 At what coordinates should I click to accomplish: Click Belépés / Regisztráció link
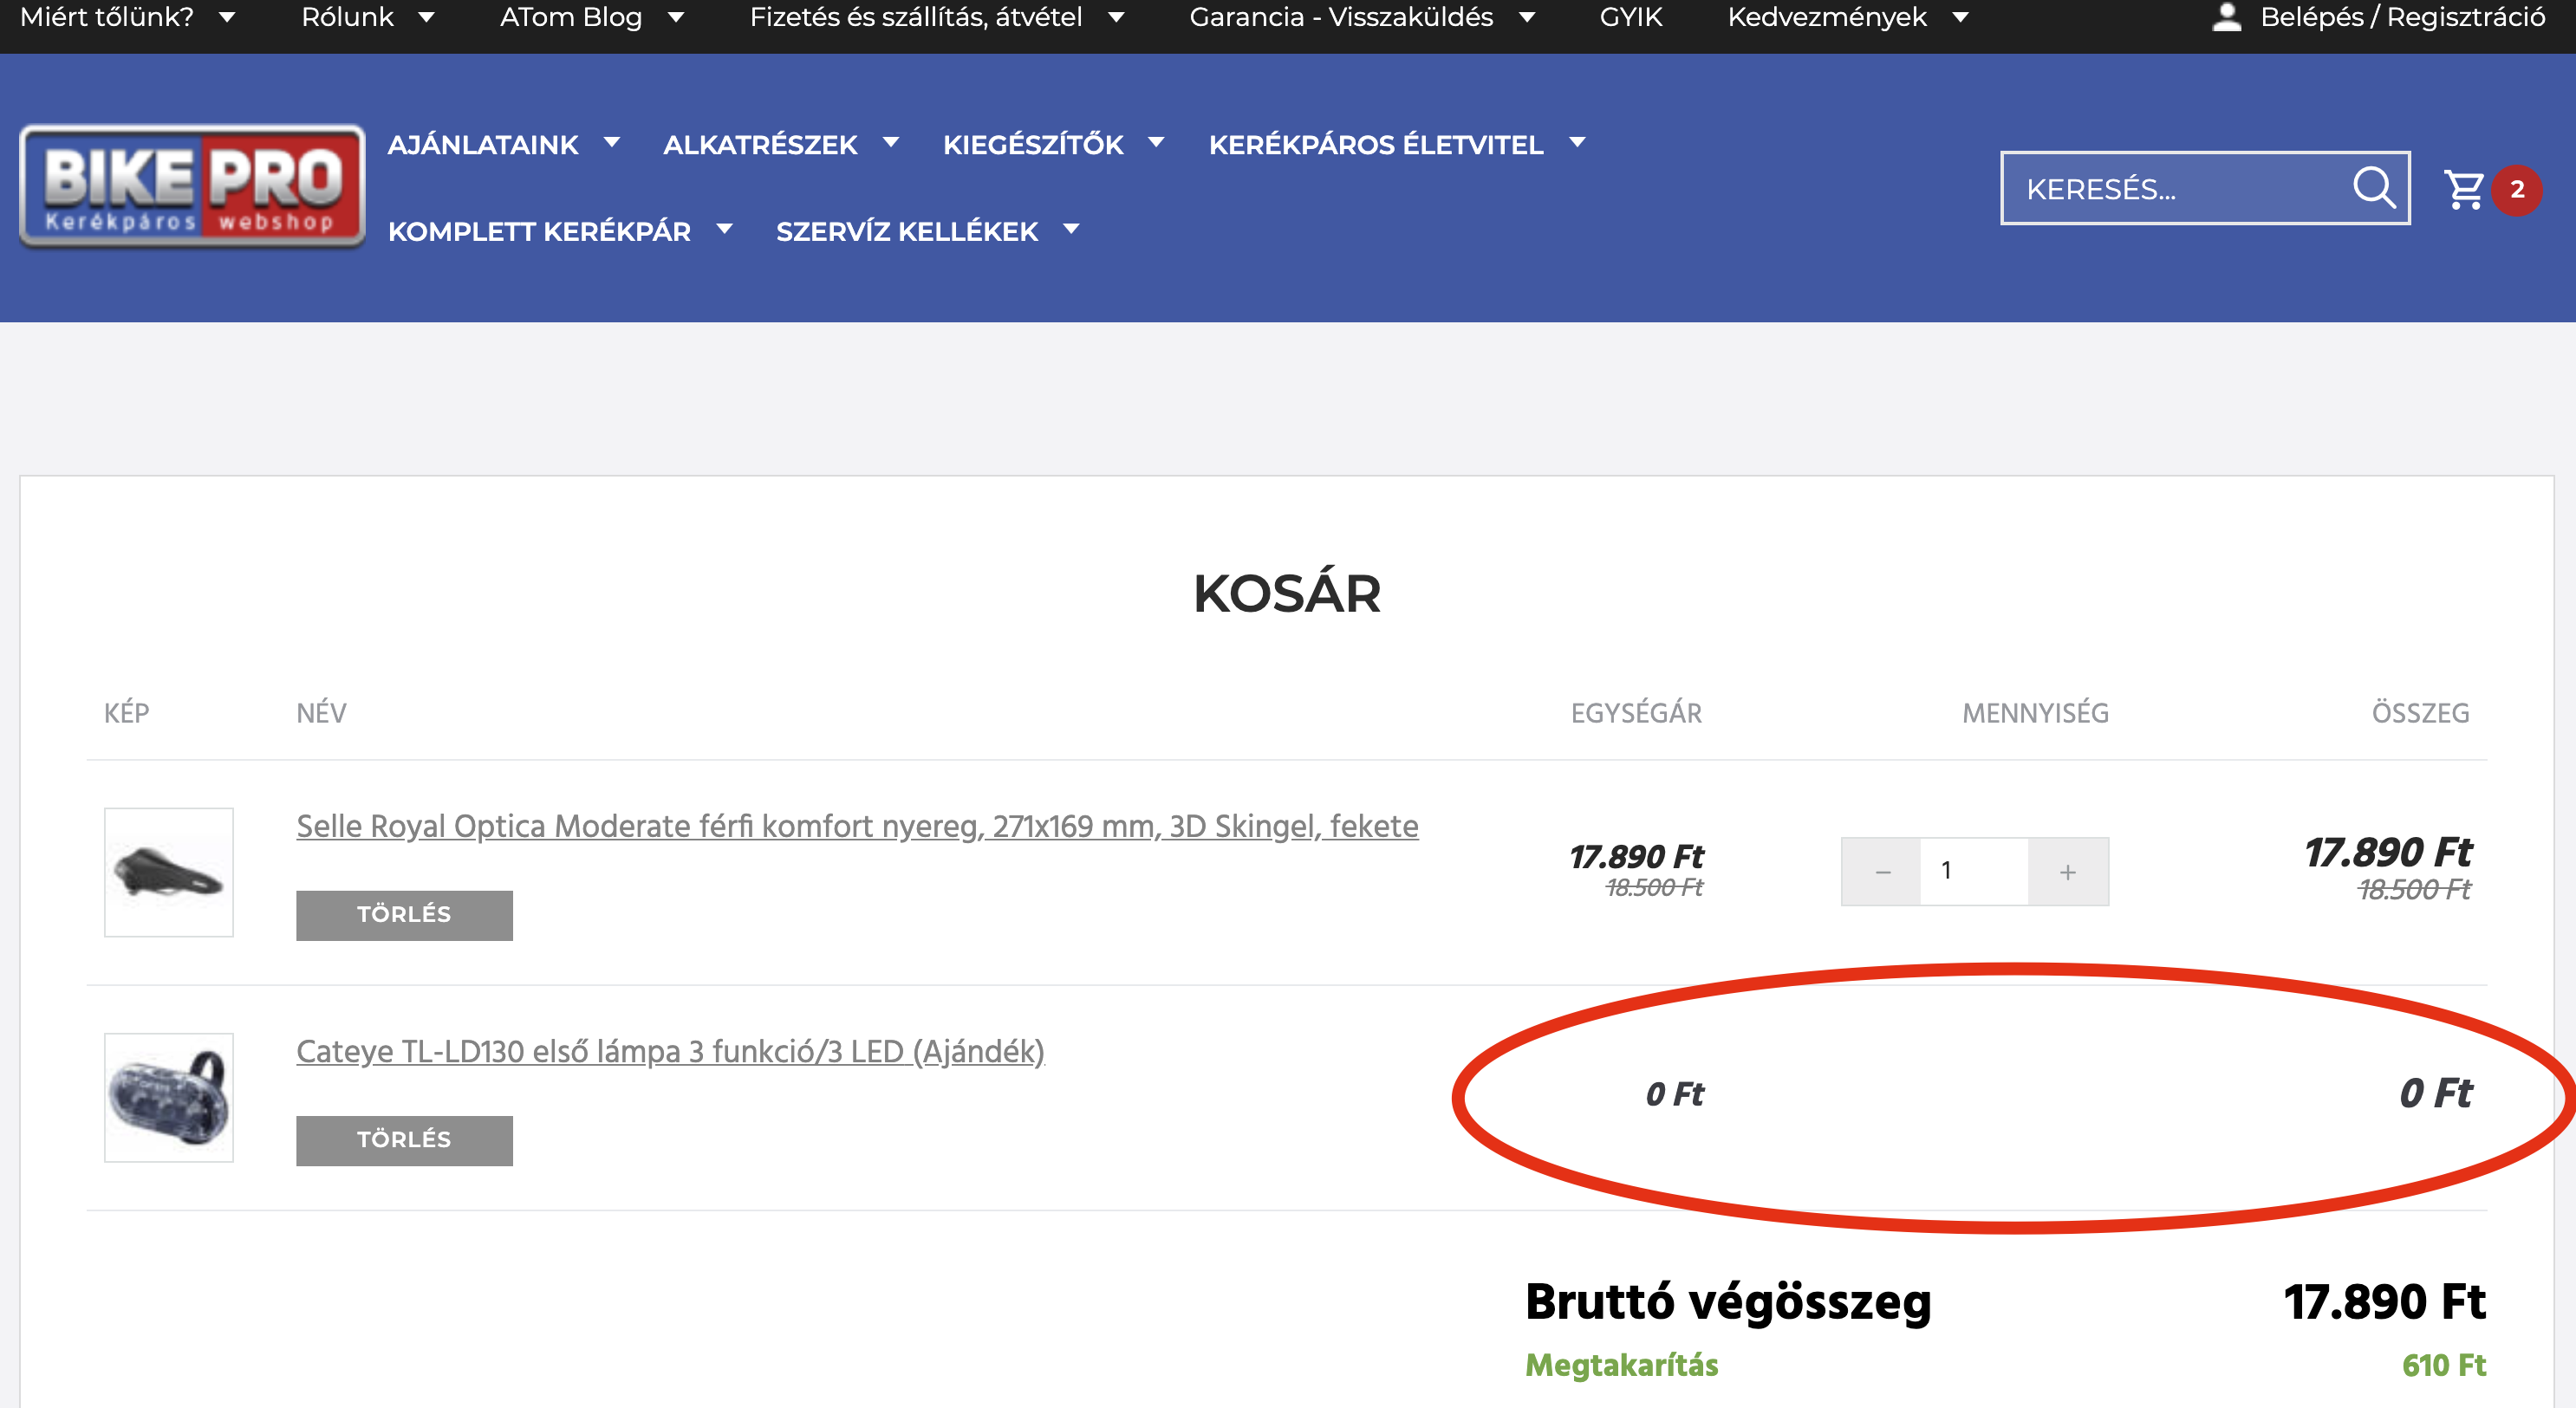tap(2402, 17)
